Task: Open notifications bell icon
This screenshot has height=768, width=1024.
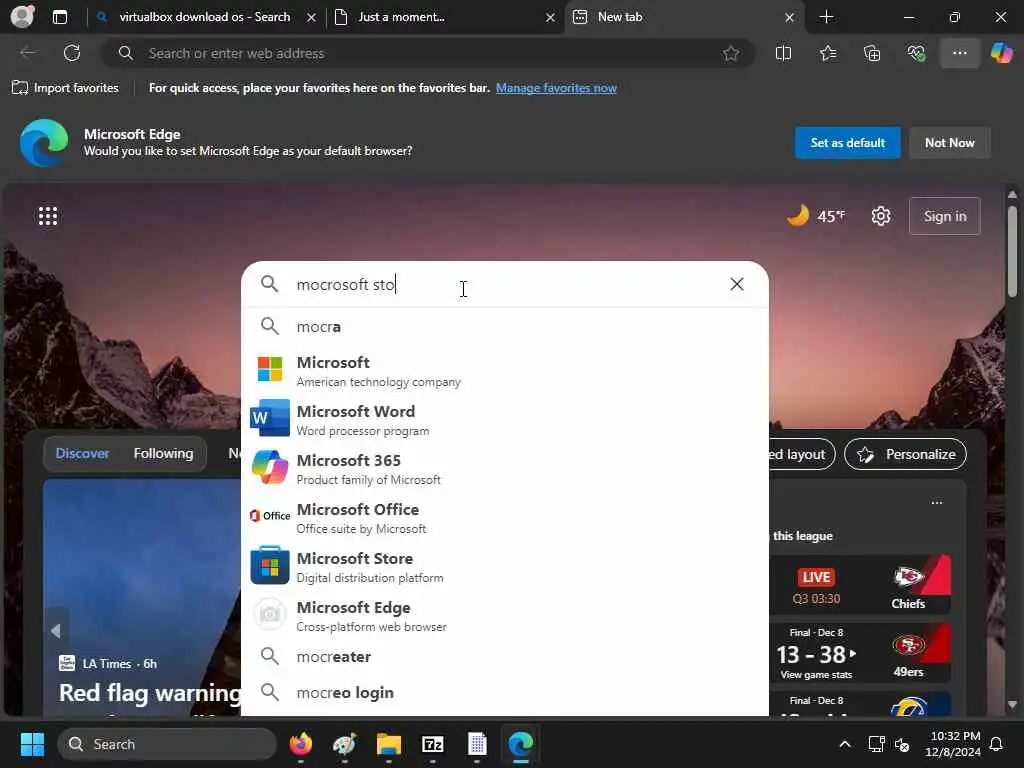Action: point(997,744)
